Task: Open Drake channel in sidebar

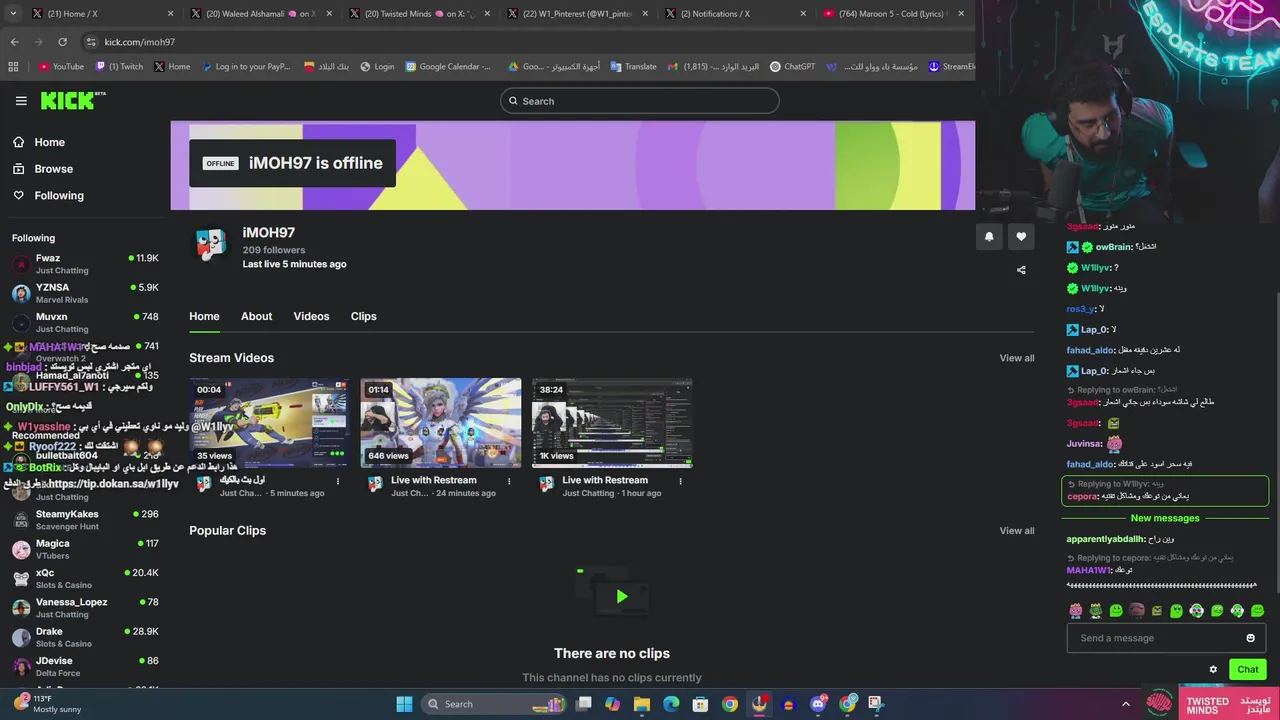Action: (x=85, y=637)
